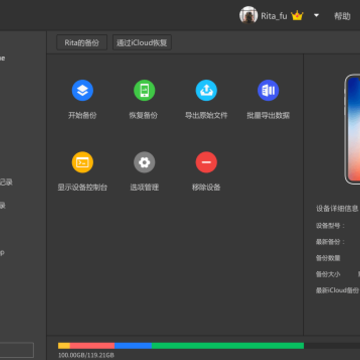360x360 pixels.
Task: Click the 备份大小 field label
Action: (328, 274)
